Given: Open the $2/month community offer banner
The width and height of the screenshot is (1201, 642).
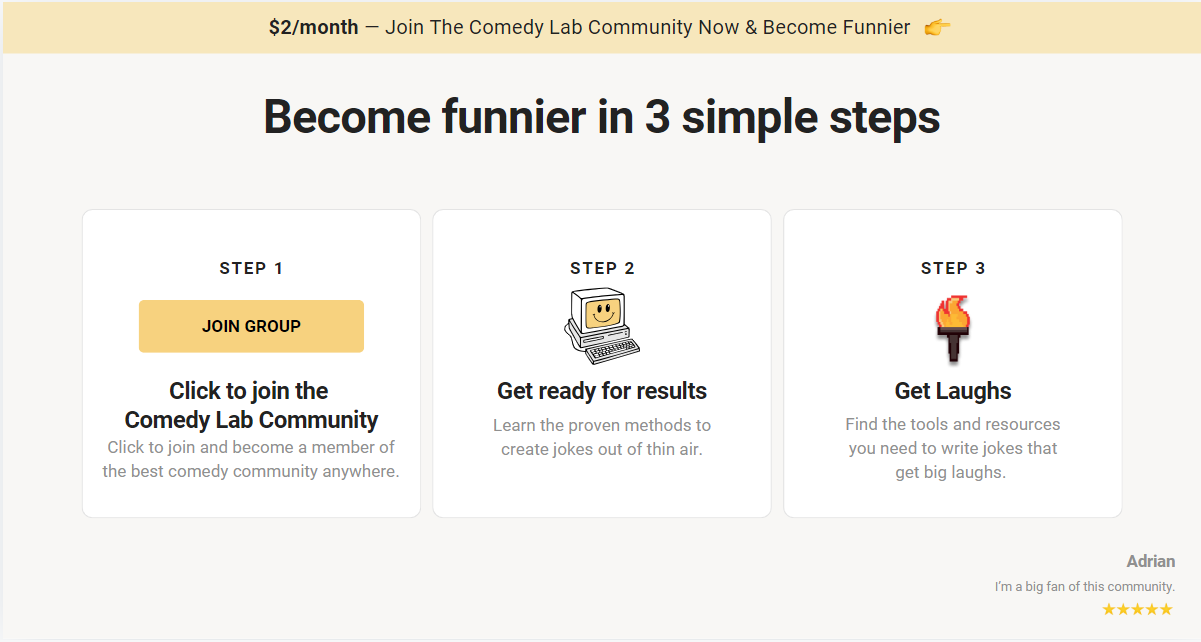Looking at the screenshot, I should pos(600,27).
